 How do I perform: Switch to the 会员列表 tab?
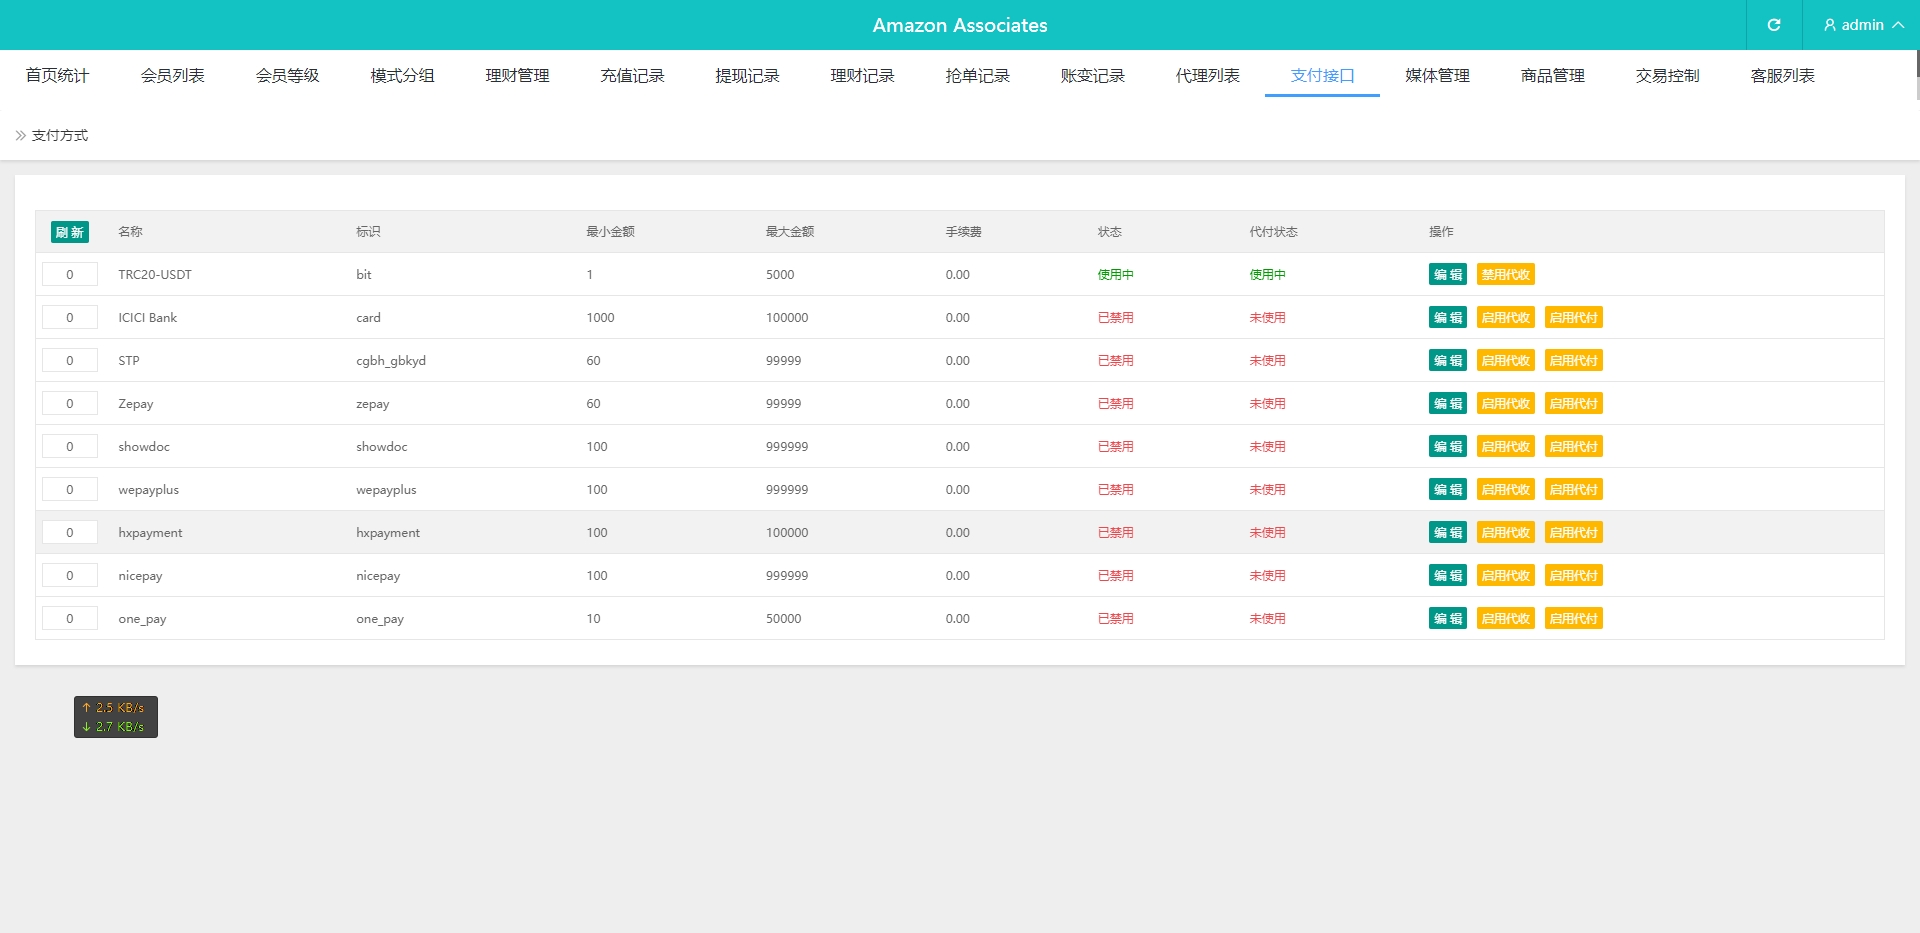click(172, 76)
